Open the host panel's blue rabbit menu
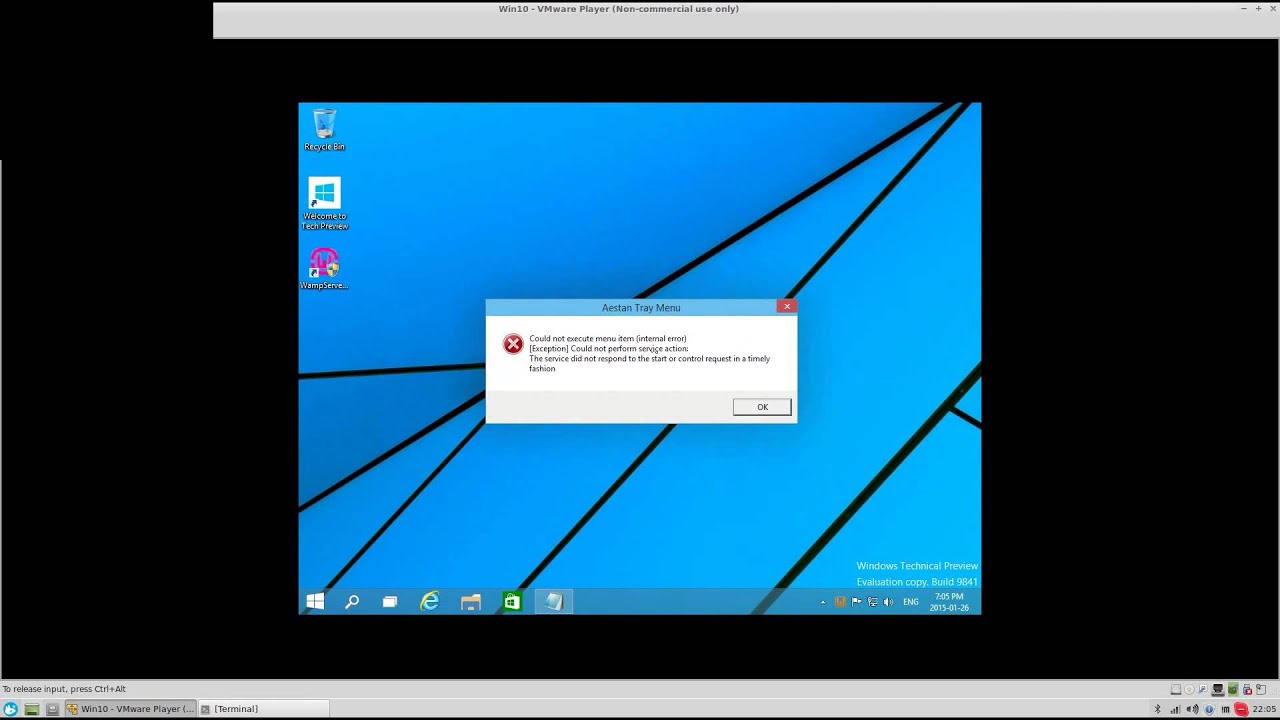1280x720 pixels. point(10,709)
